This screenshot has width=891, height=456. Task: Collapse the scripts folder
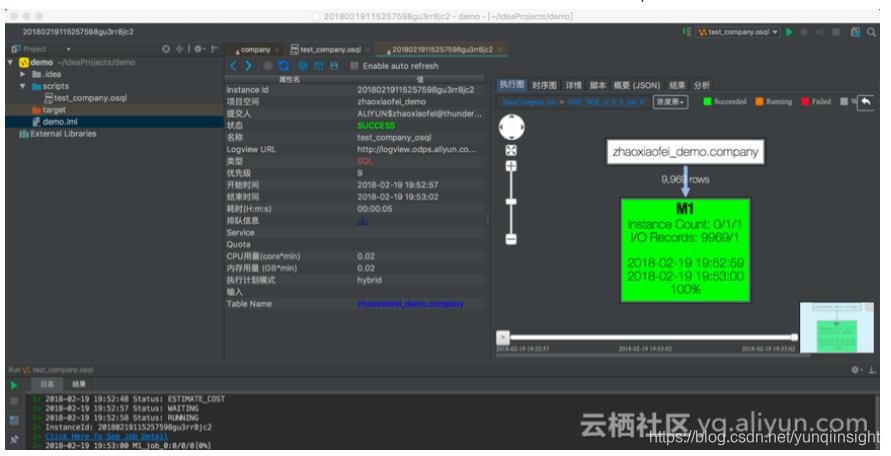(x=23, y=86)
